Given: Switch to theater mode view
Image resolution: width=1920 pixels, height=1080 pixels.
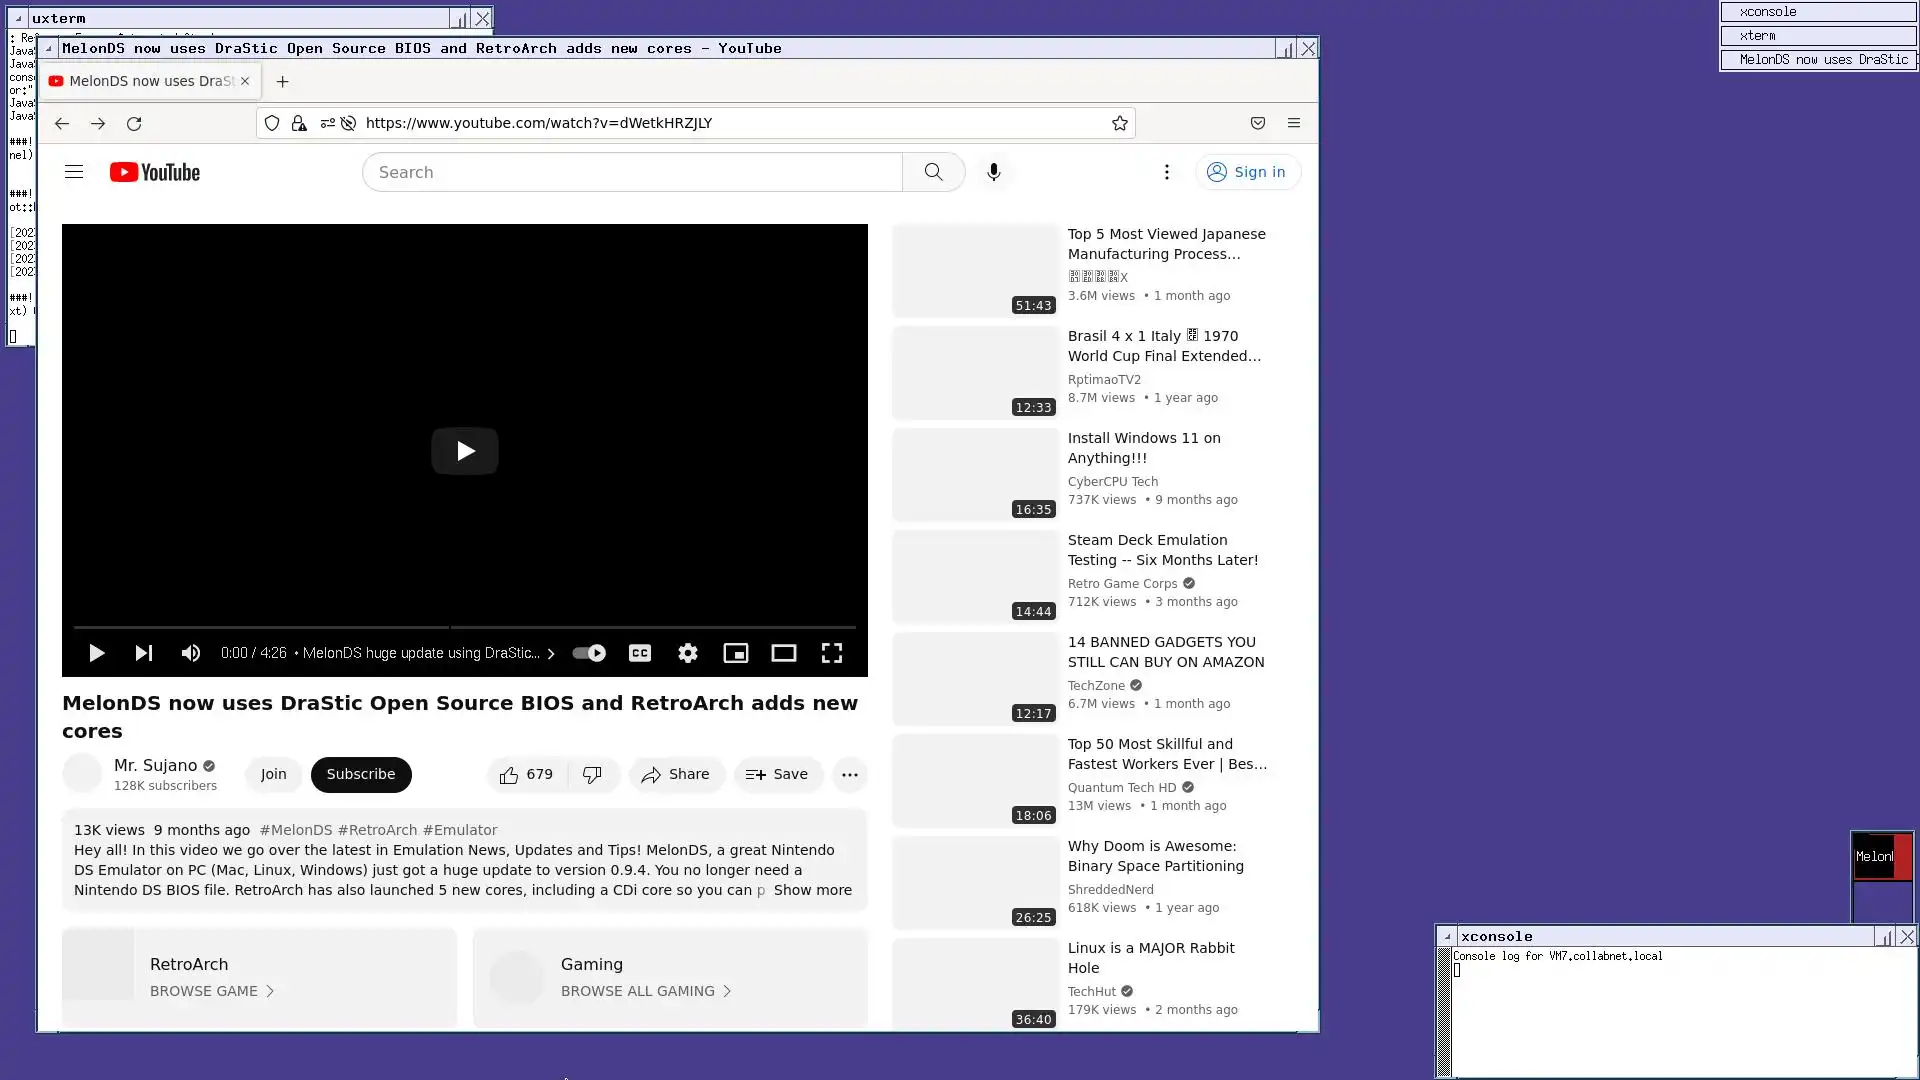Looking at the screenshot, I should (x=784, y=653).
